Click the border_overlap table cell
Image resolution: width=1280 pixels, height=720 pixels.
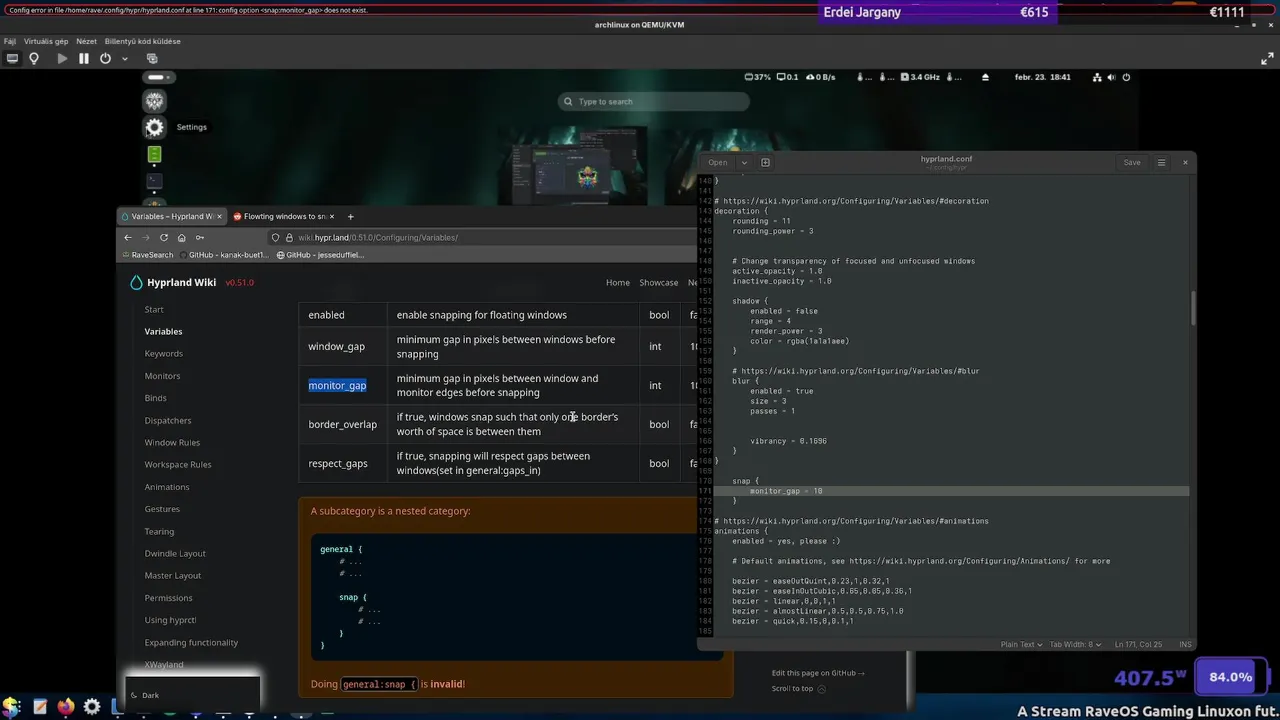coord(342,424)
